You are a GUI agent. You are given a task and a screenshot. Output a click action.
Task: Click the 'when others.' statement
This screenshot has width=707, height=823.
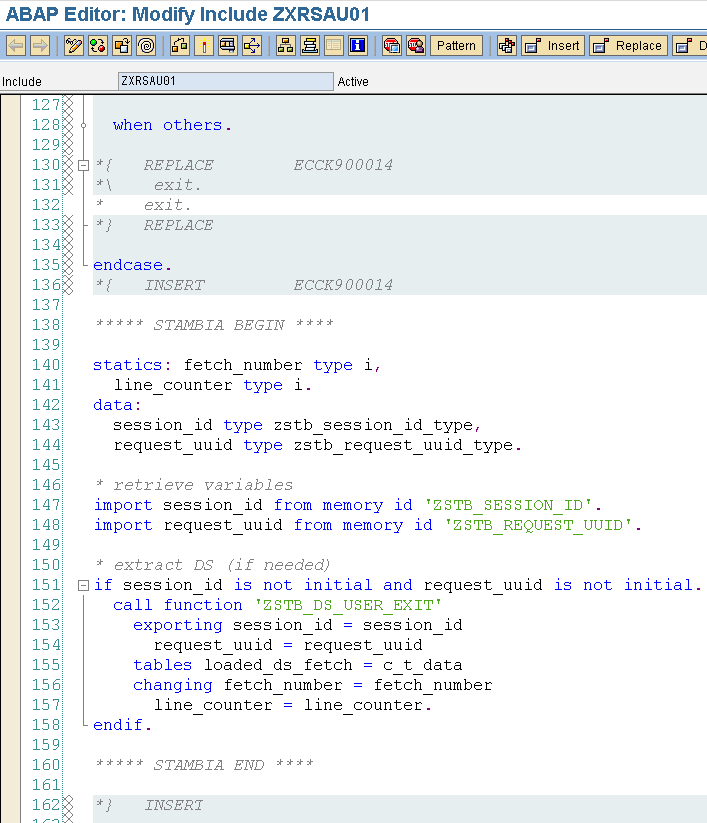pyautogui.click(x=172, y=125)
